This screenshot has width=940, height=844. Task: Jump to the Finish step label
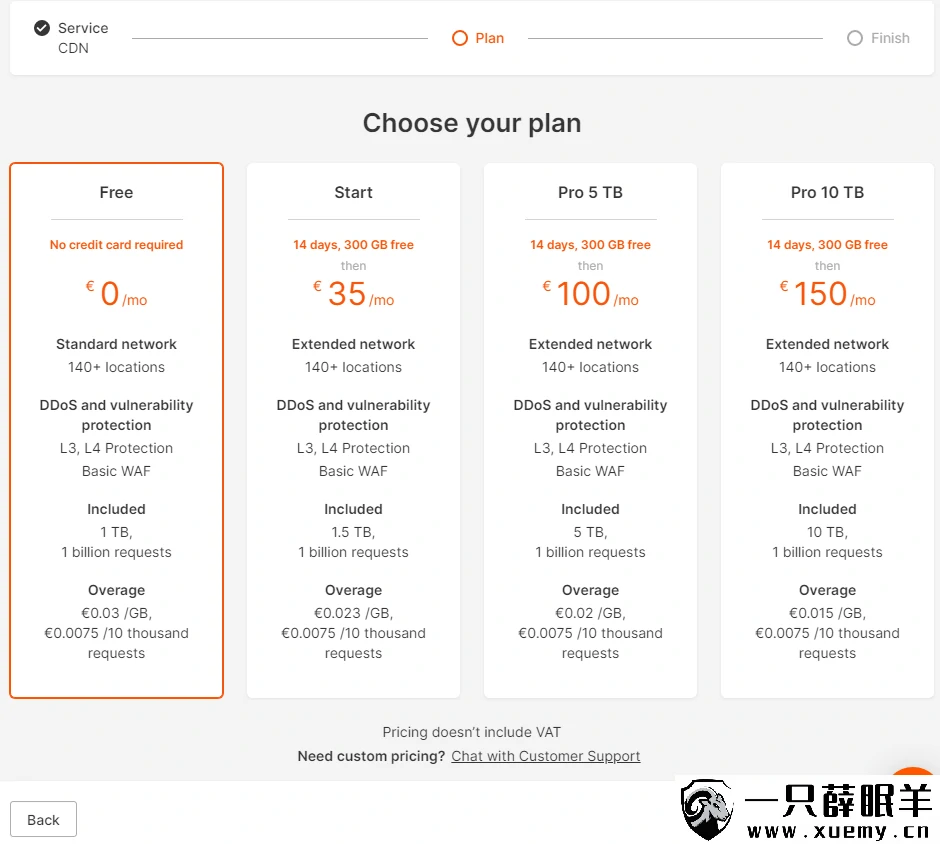(890, 38)
